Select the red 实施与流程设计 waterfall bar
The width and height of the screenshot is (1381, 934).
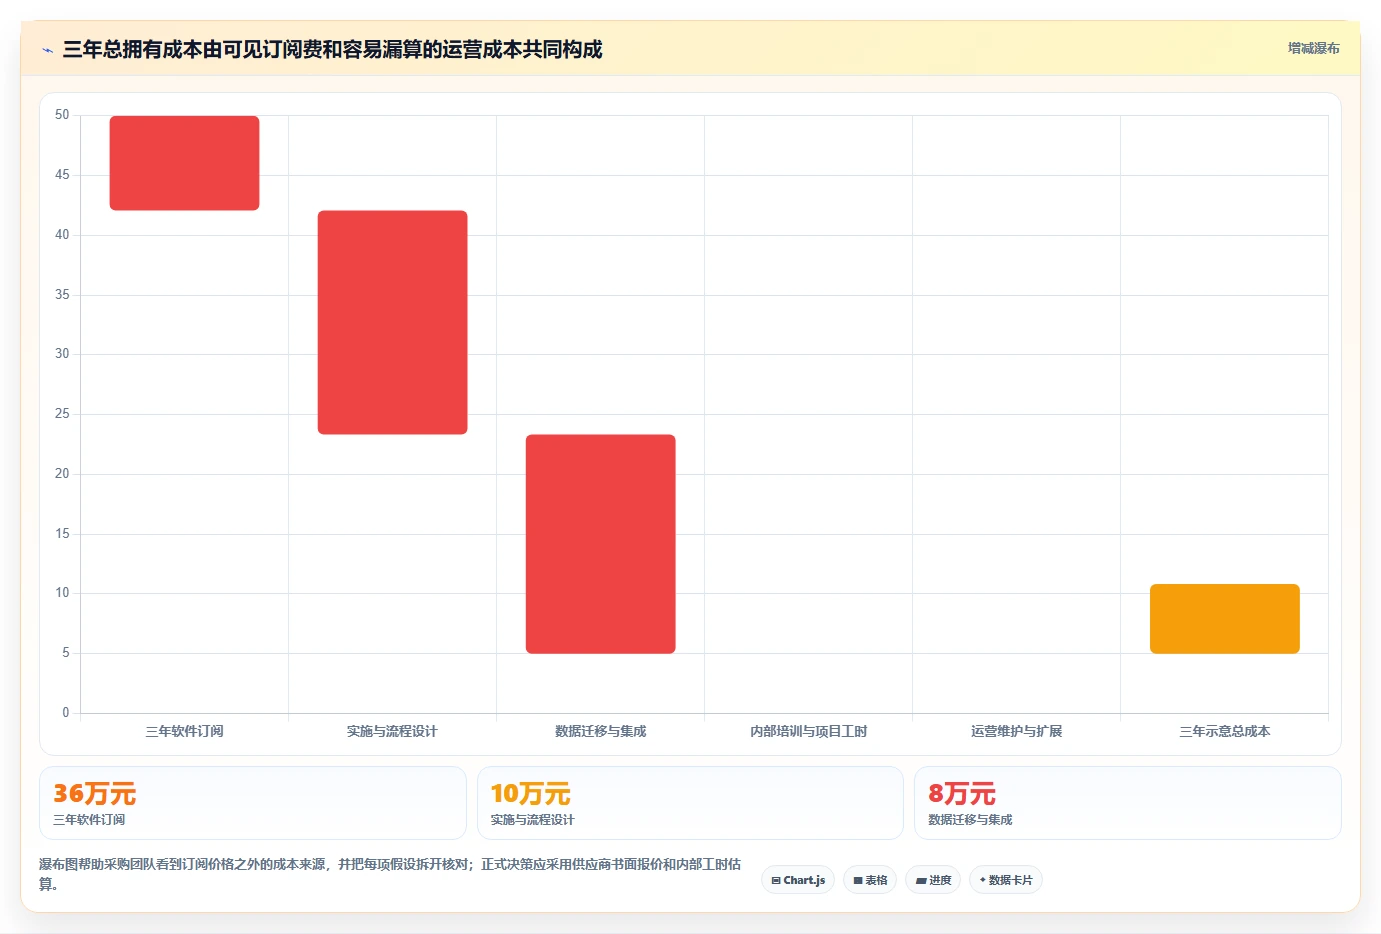point(392,322)
